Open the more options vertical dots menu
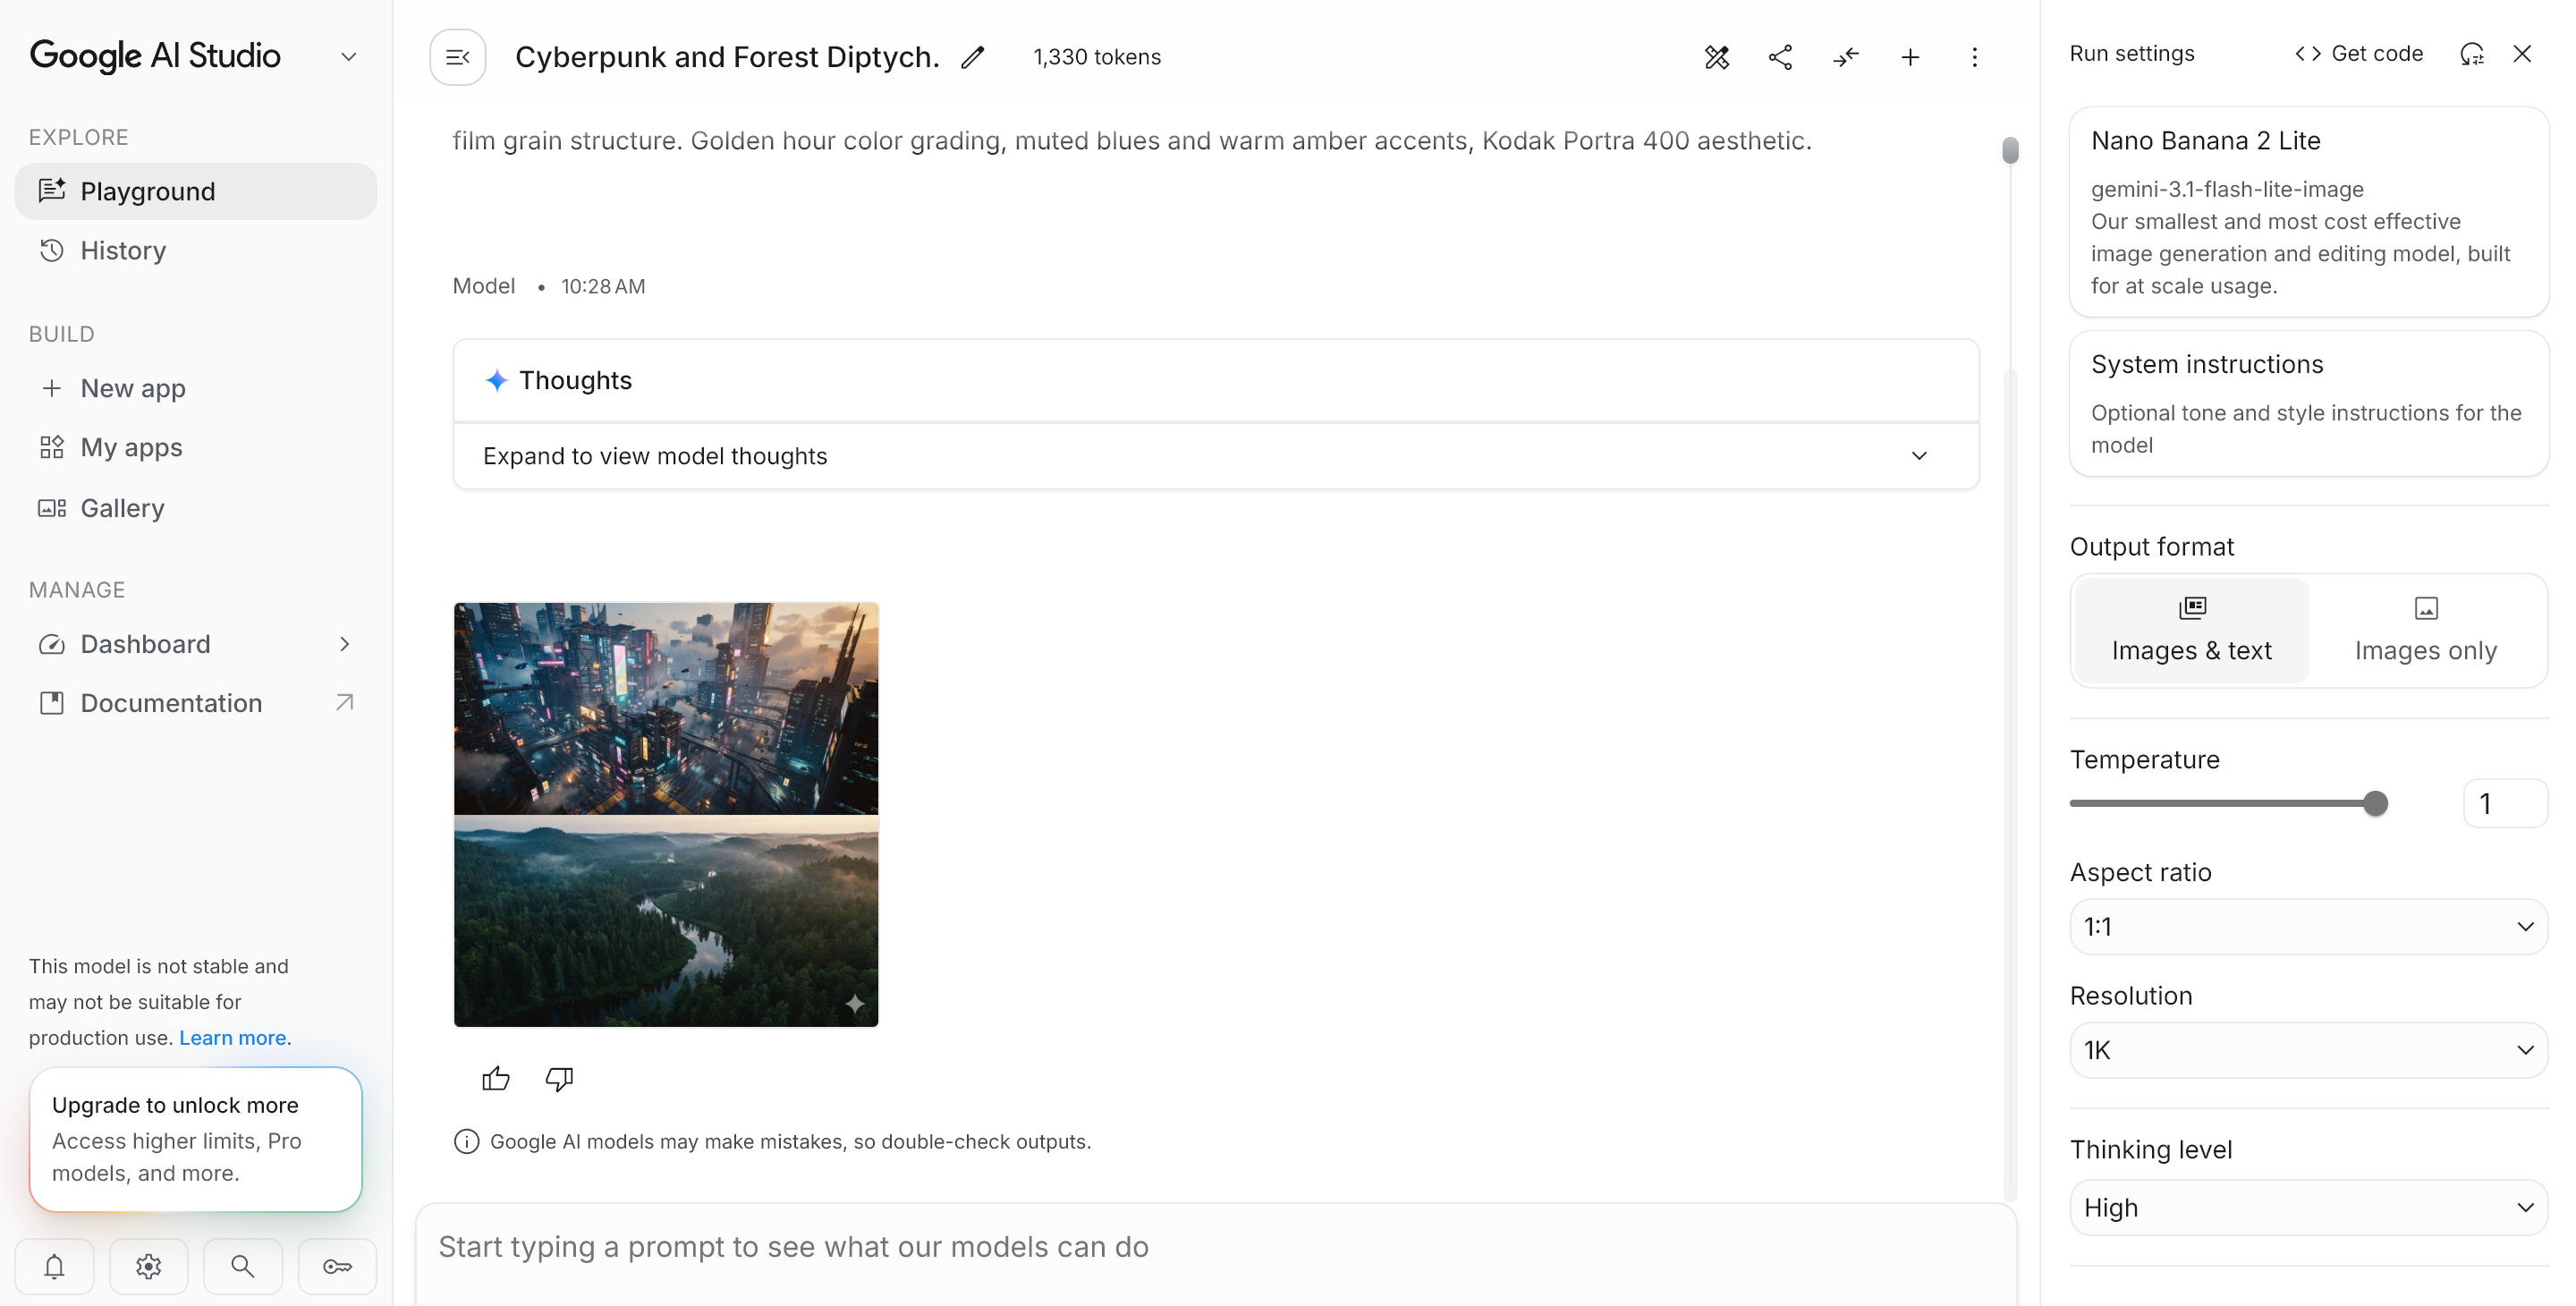Screen dimensions: 2576x1306 click(x=1974, y=57)
